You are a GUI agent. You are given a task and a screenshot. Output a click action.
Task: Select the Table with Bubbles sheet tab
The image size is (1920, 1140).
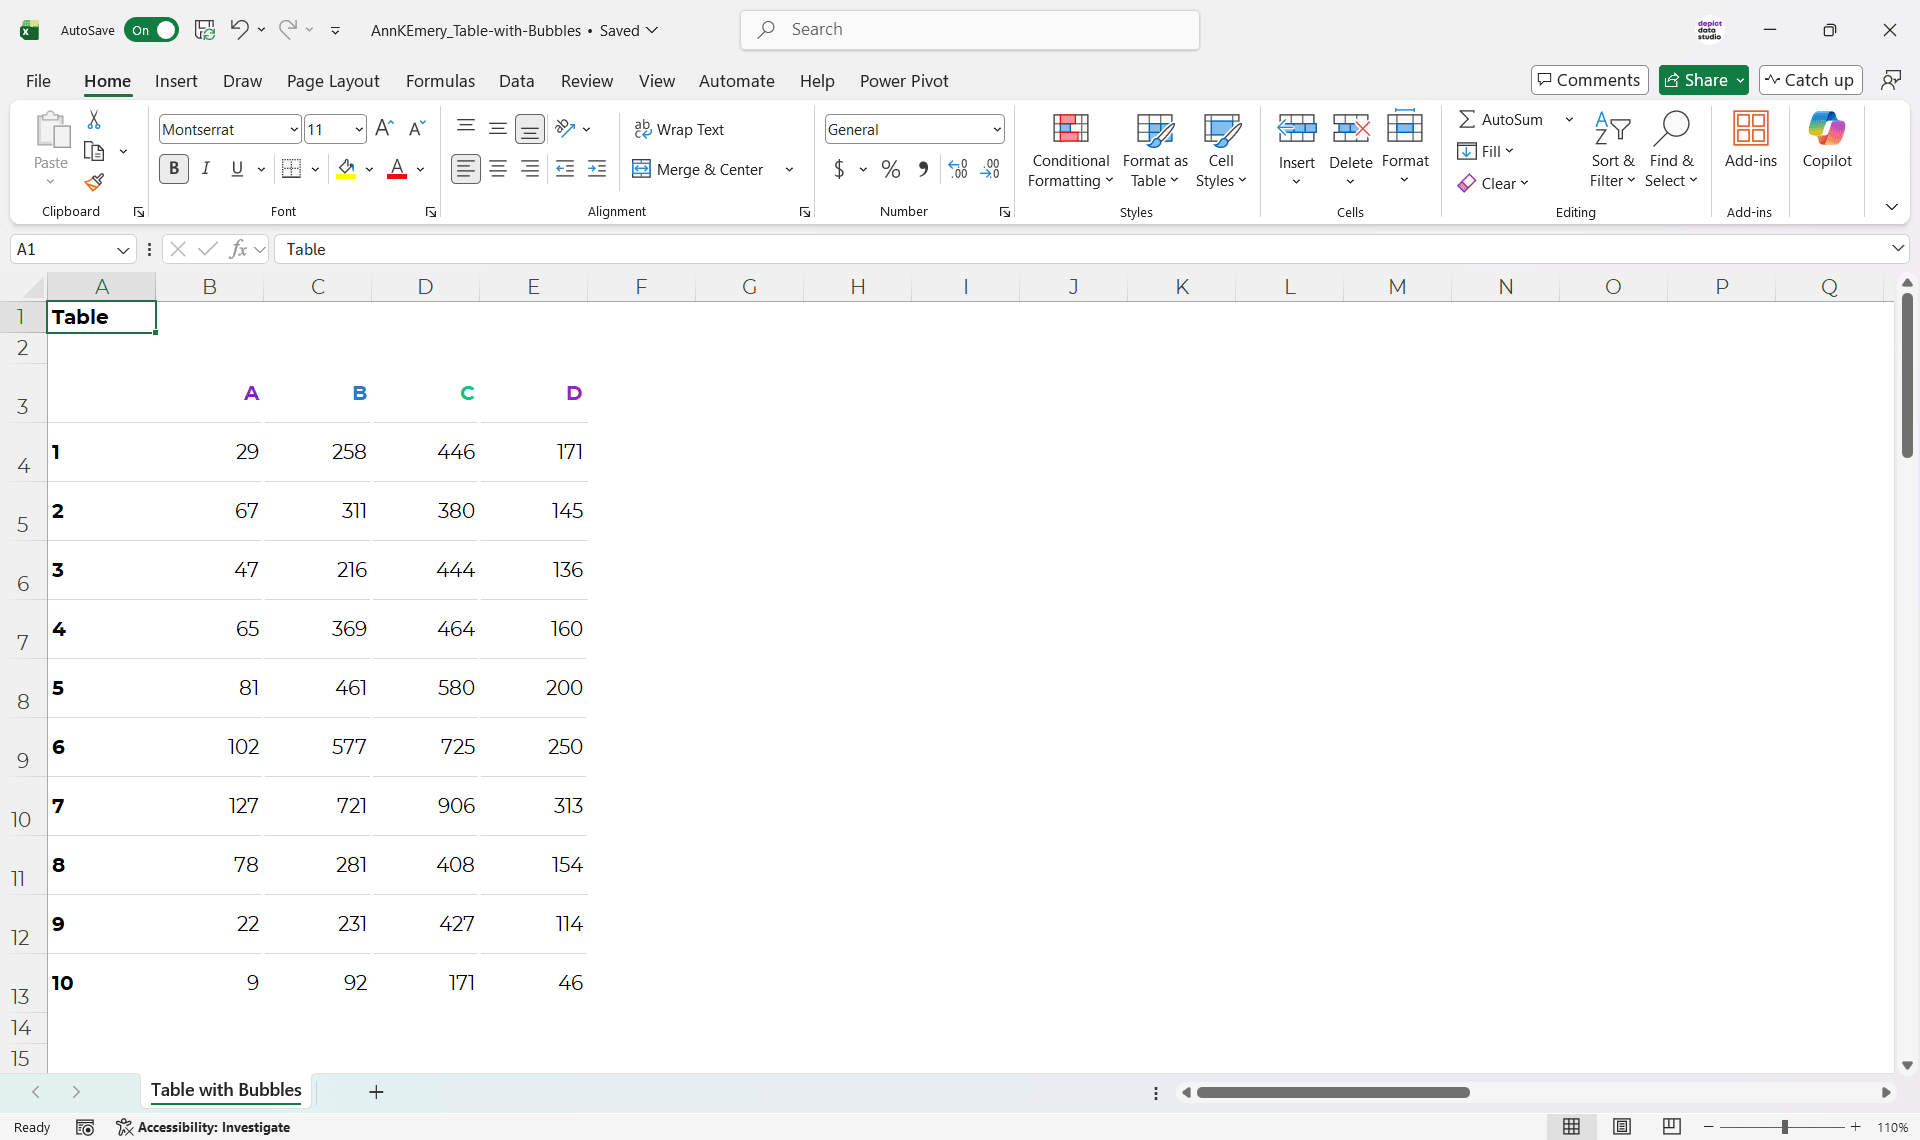(226, 1090)
